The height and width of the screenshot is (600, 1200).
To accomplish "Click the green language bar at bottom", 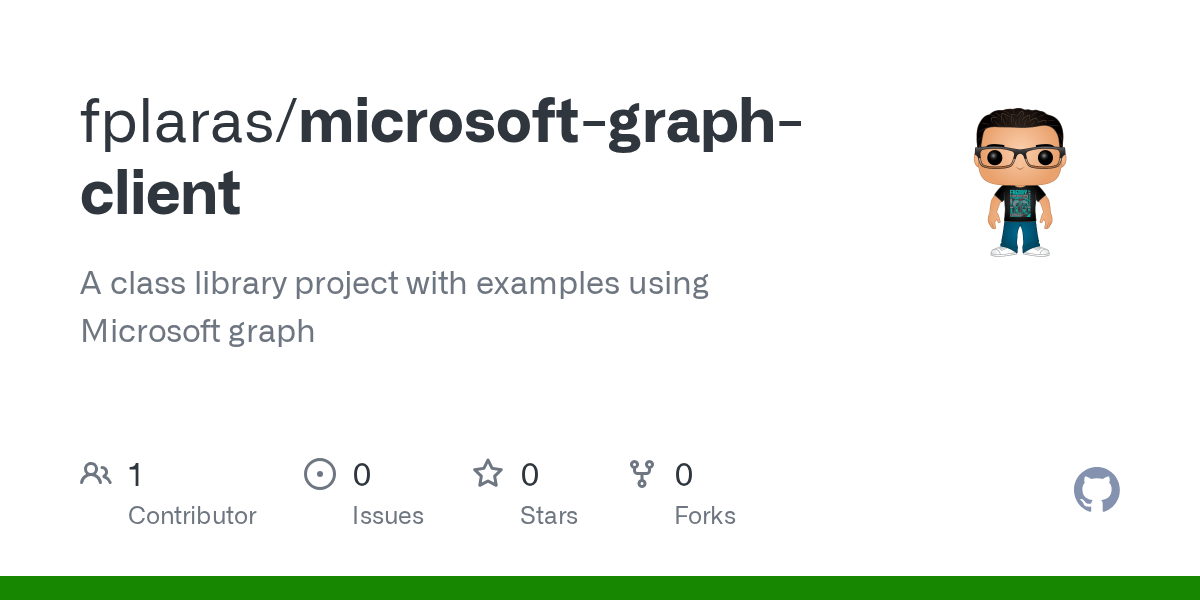I will 600,588.
